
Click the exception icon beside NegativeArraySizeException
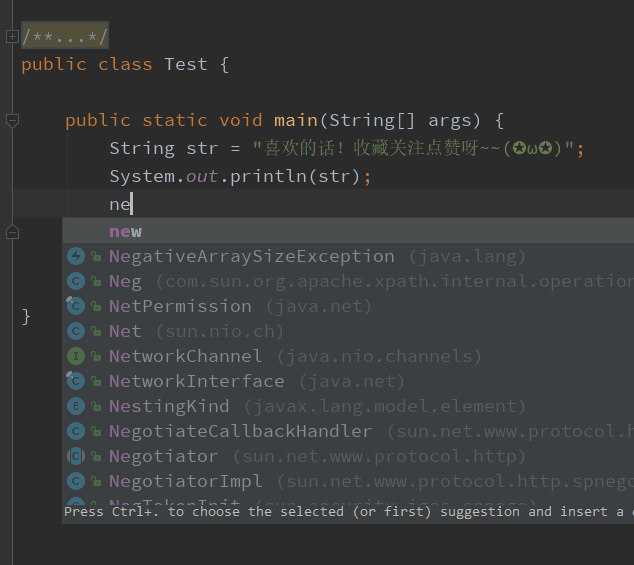[x=76, y=257]
